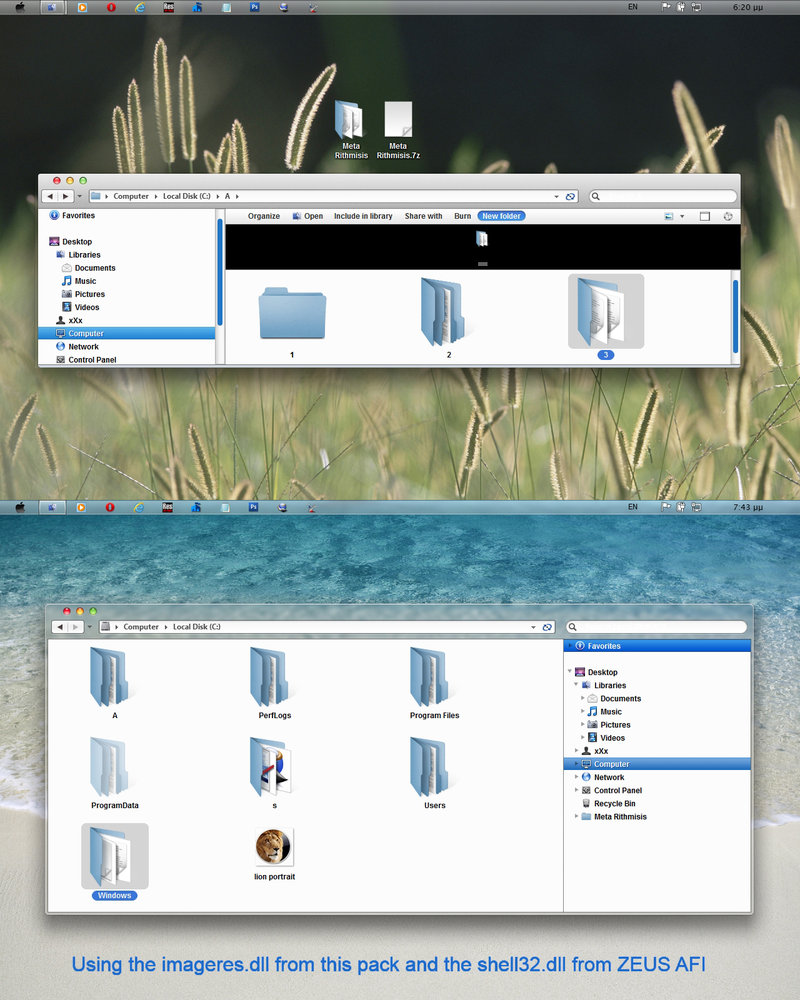Open Opera from the 6:20 taskbar

[111, 8]
